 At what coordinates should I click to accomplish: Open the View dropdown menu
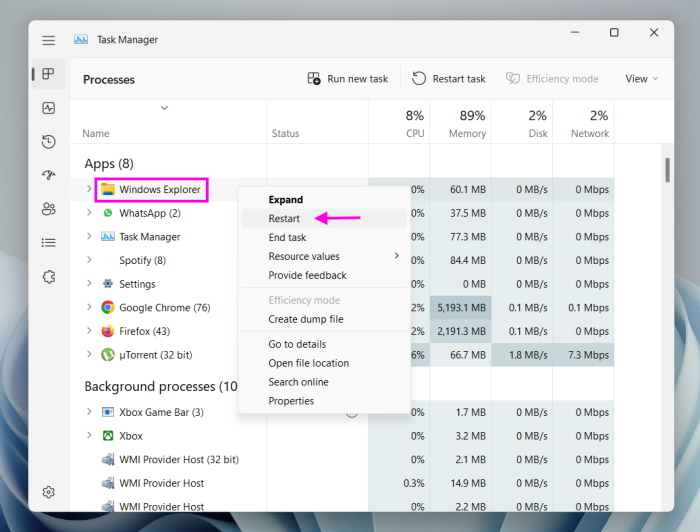641,79
